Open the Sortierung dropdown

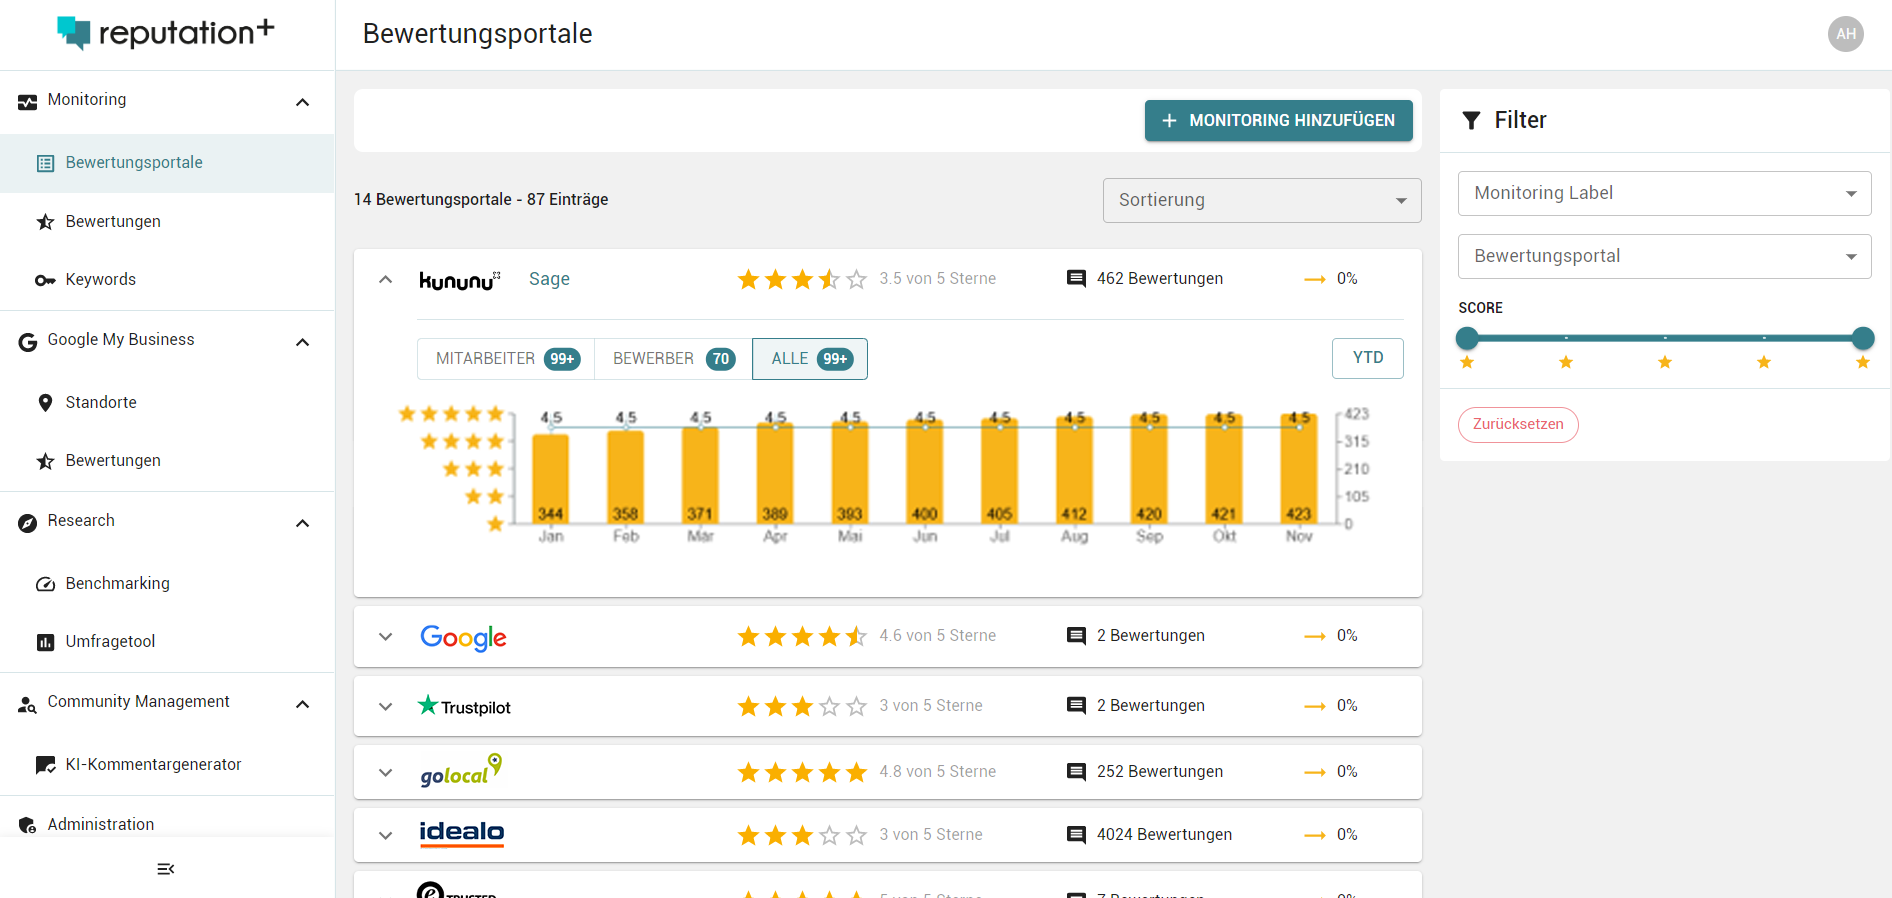[1261, 200]
